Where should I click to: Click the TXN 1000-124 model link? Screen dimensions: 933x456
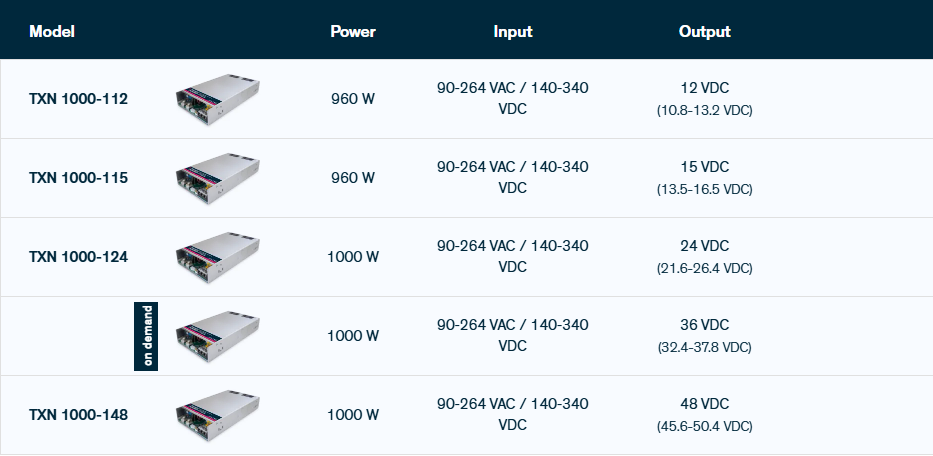pyautogui.click(x=79, y=257)
